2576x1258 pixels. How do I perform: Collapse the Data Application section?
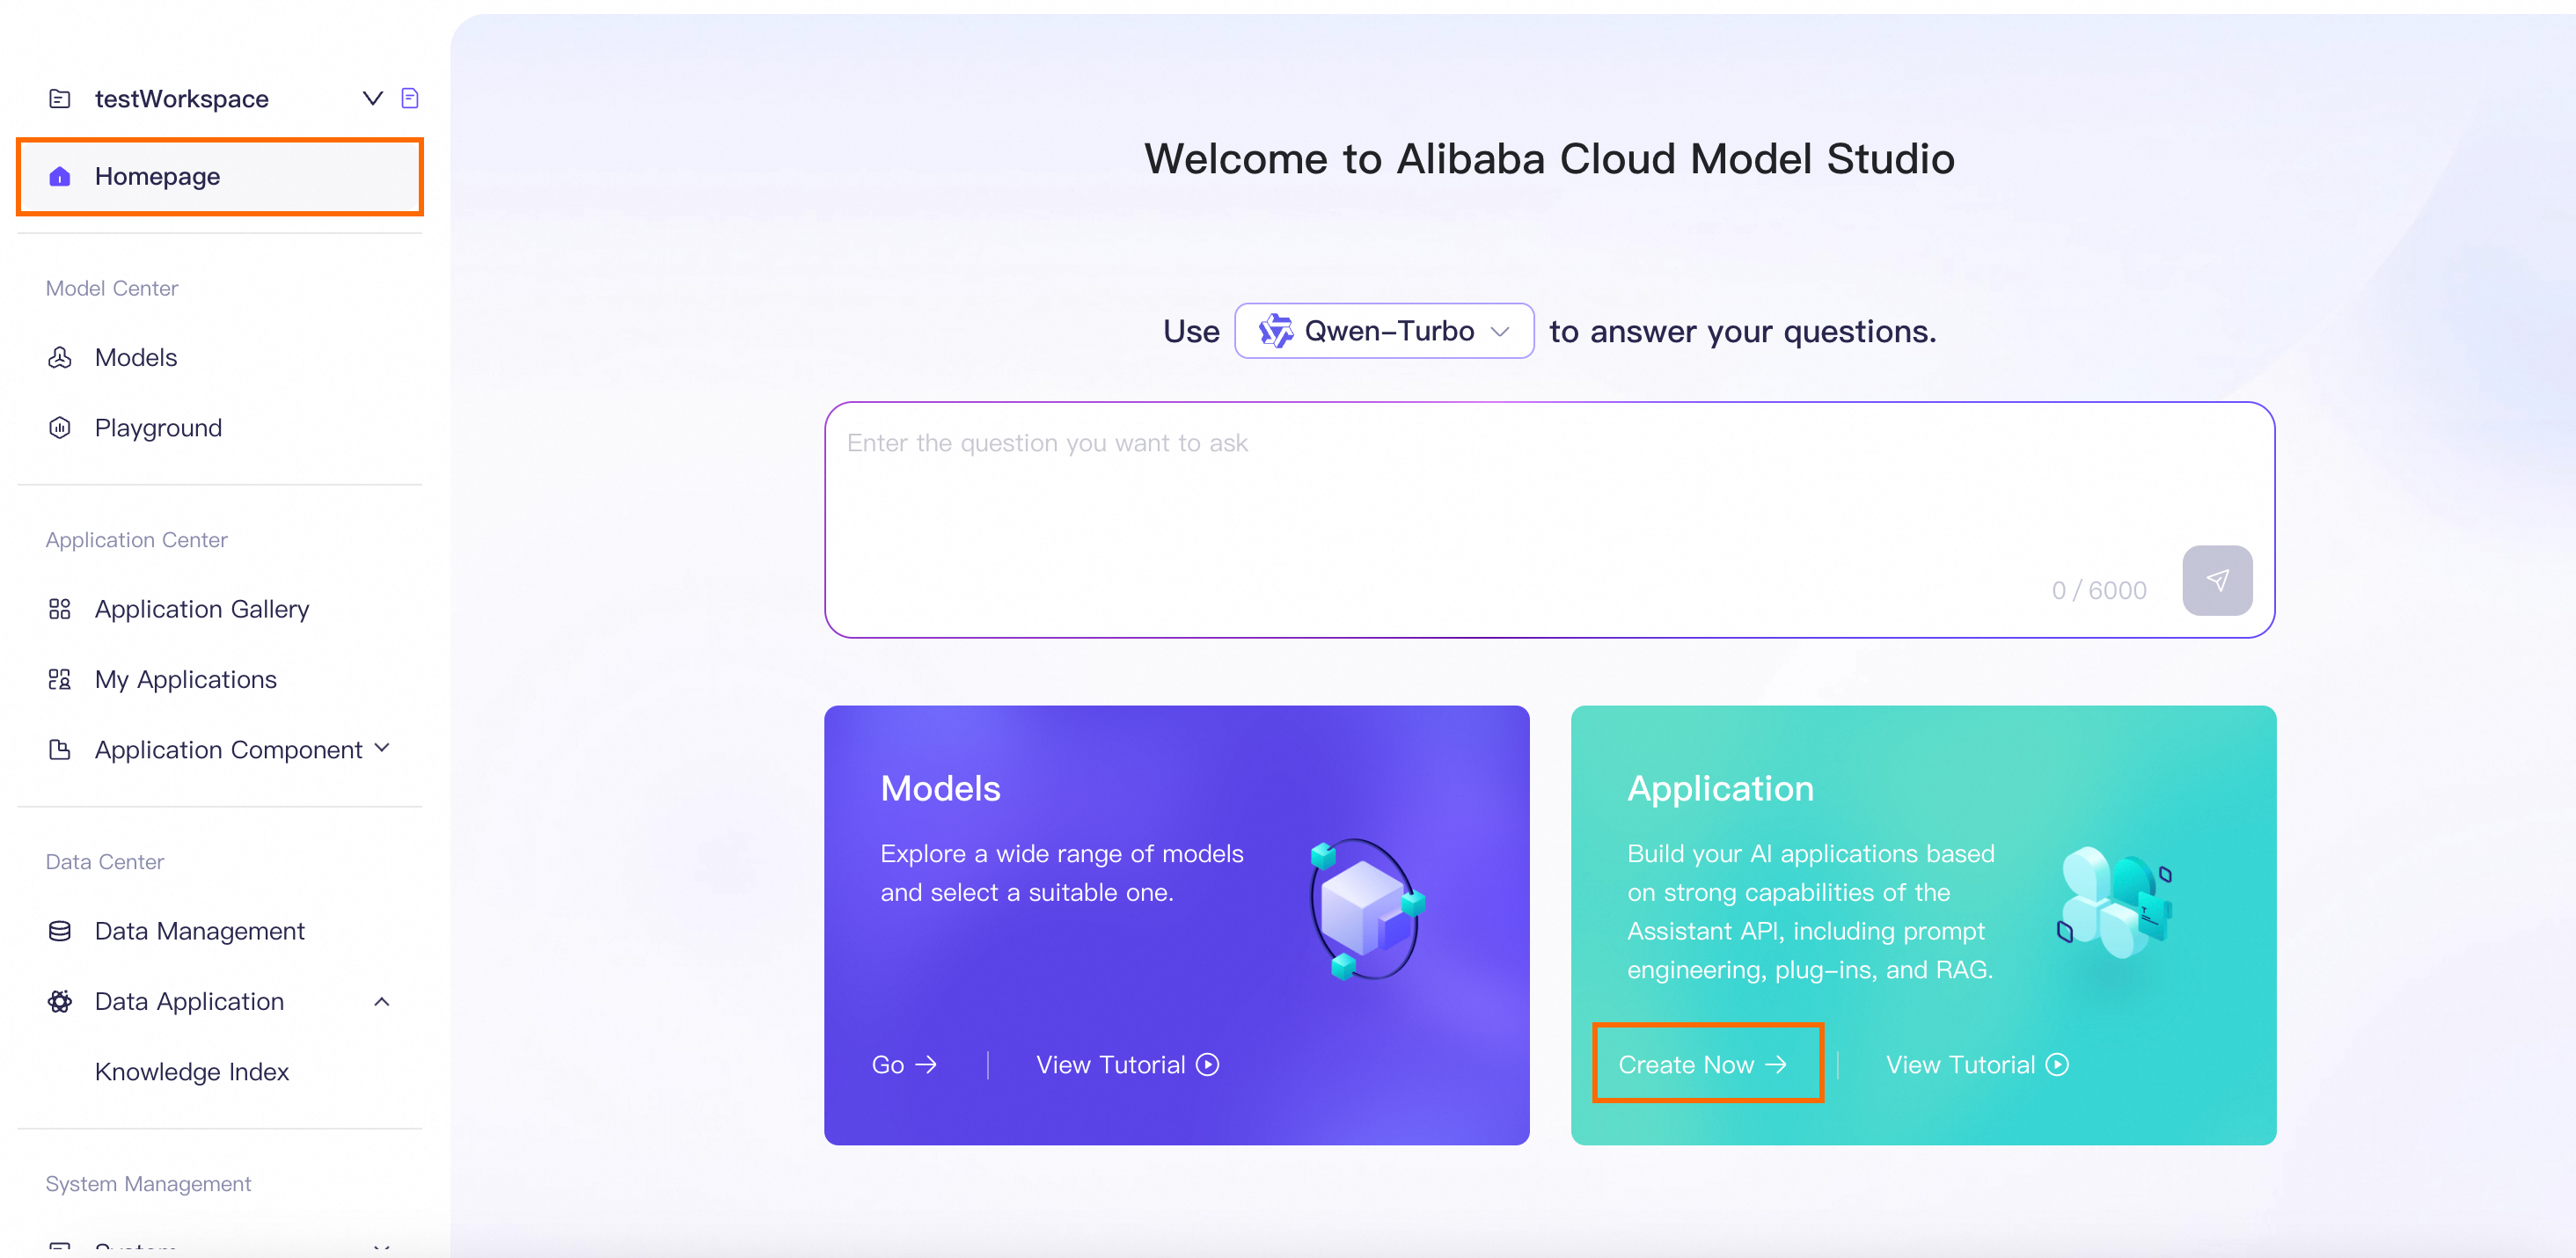[x=381, y=1001]
